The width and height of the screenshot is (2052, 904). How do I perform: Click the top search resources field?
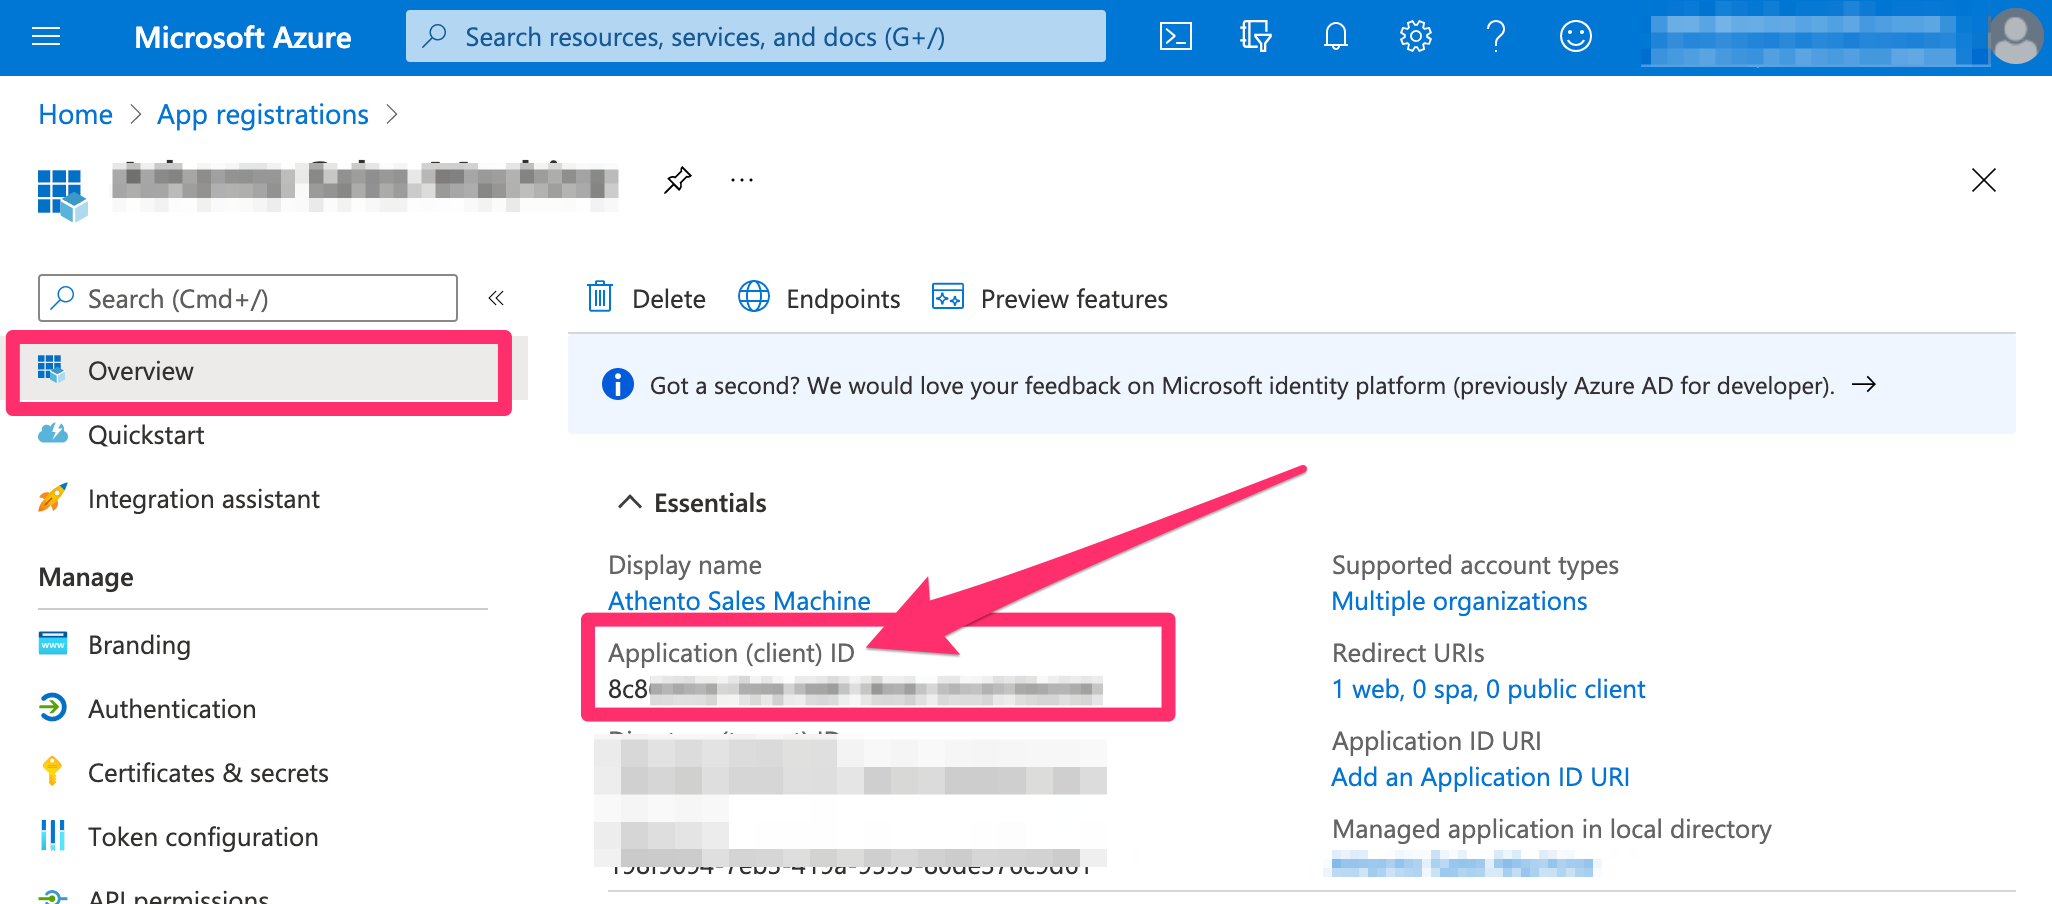[755, 37]
